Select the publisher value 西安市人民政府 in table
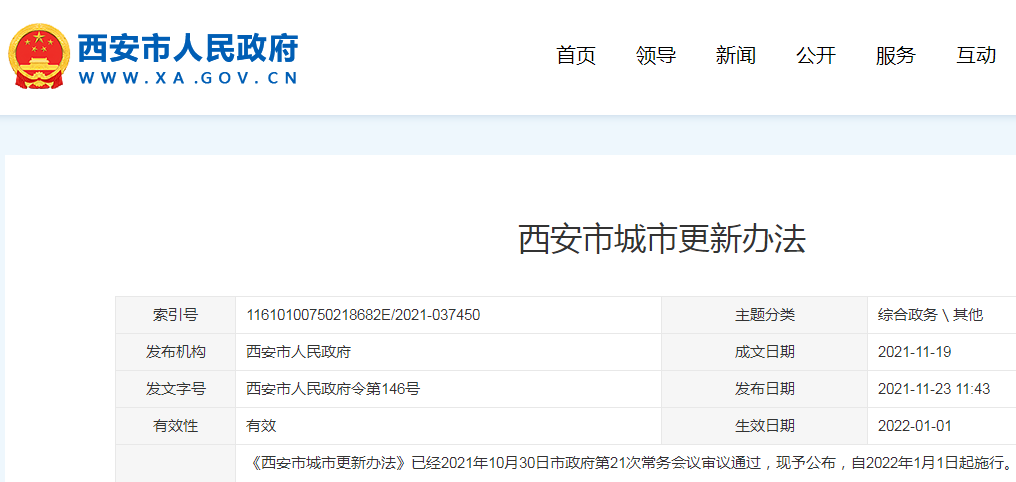Screen dimensions: 1016x482 [x=299, y=352]
